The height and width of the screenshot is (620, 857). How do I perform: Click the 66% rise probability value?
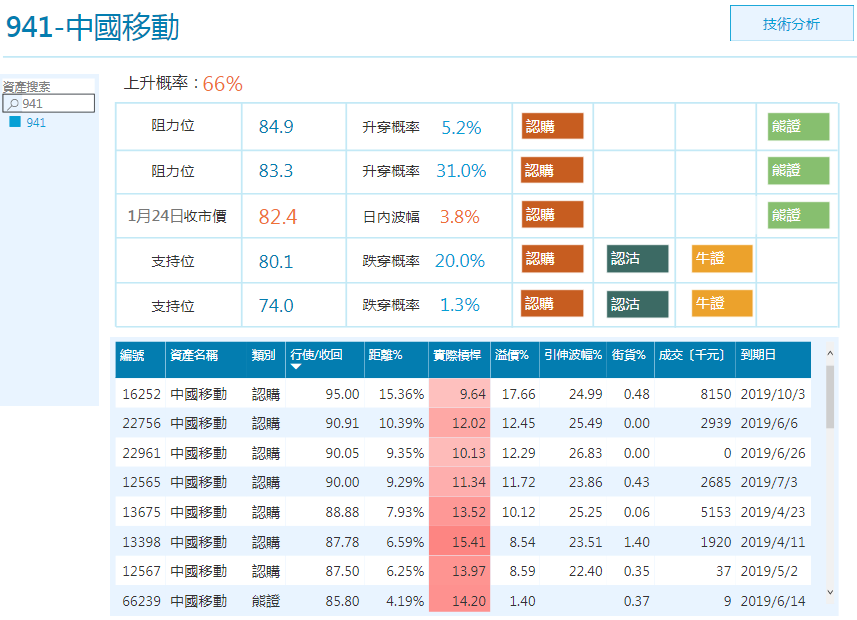[222, 84]
